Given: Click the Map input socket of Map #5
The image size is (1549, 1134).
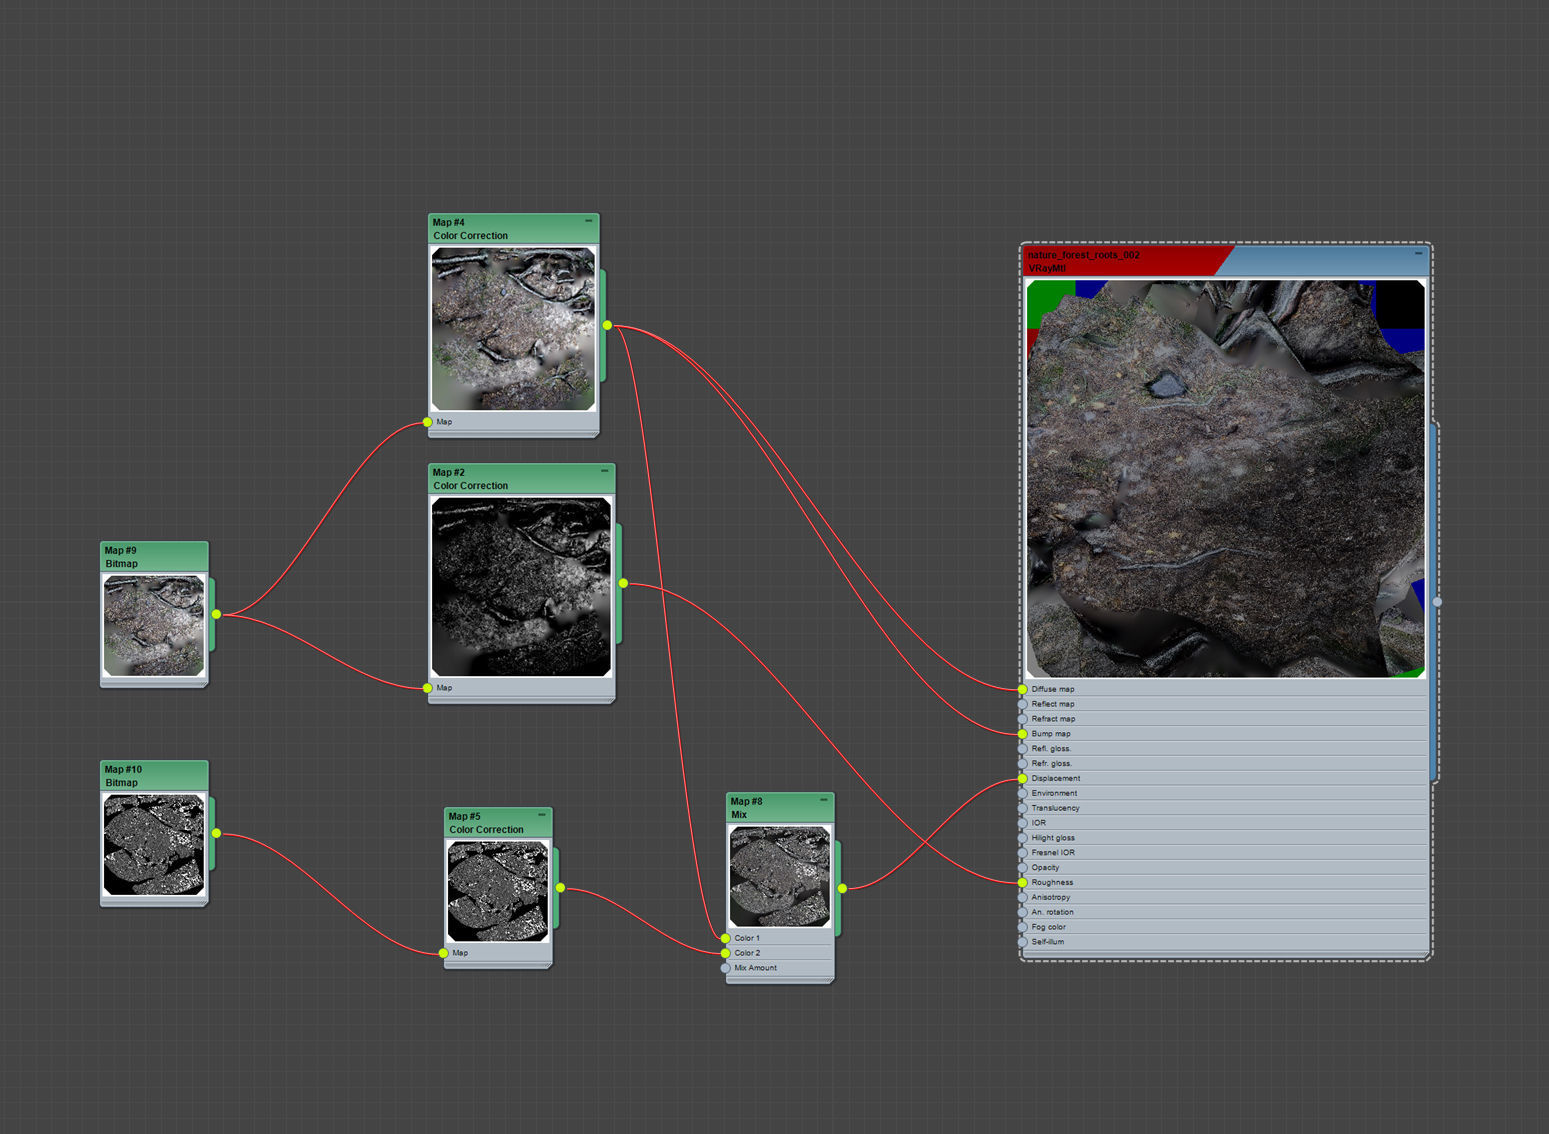Looking at the screenshot, I should [444, 953].
